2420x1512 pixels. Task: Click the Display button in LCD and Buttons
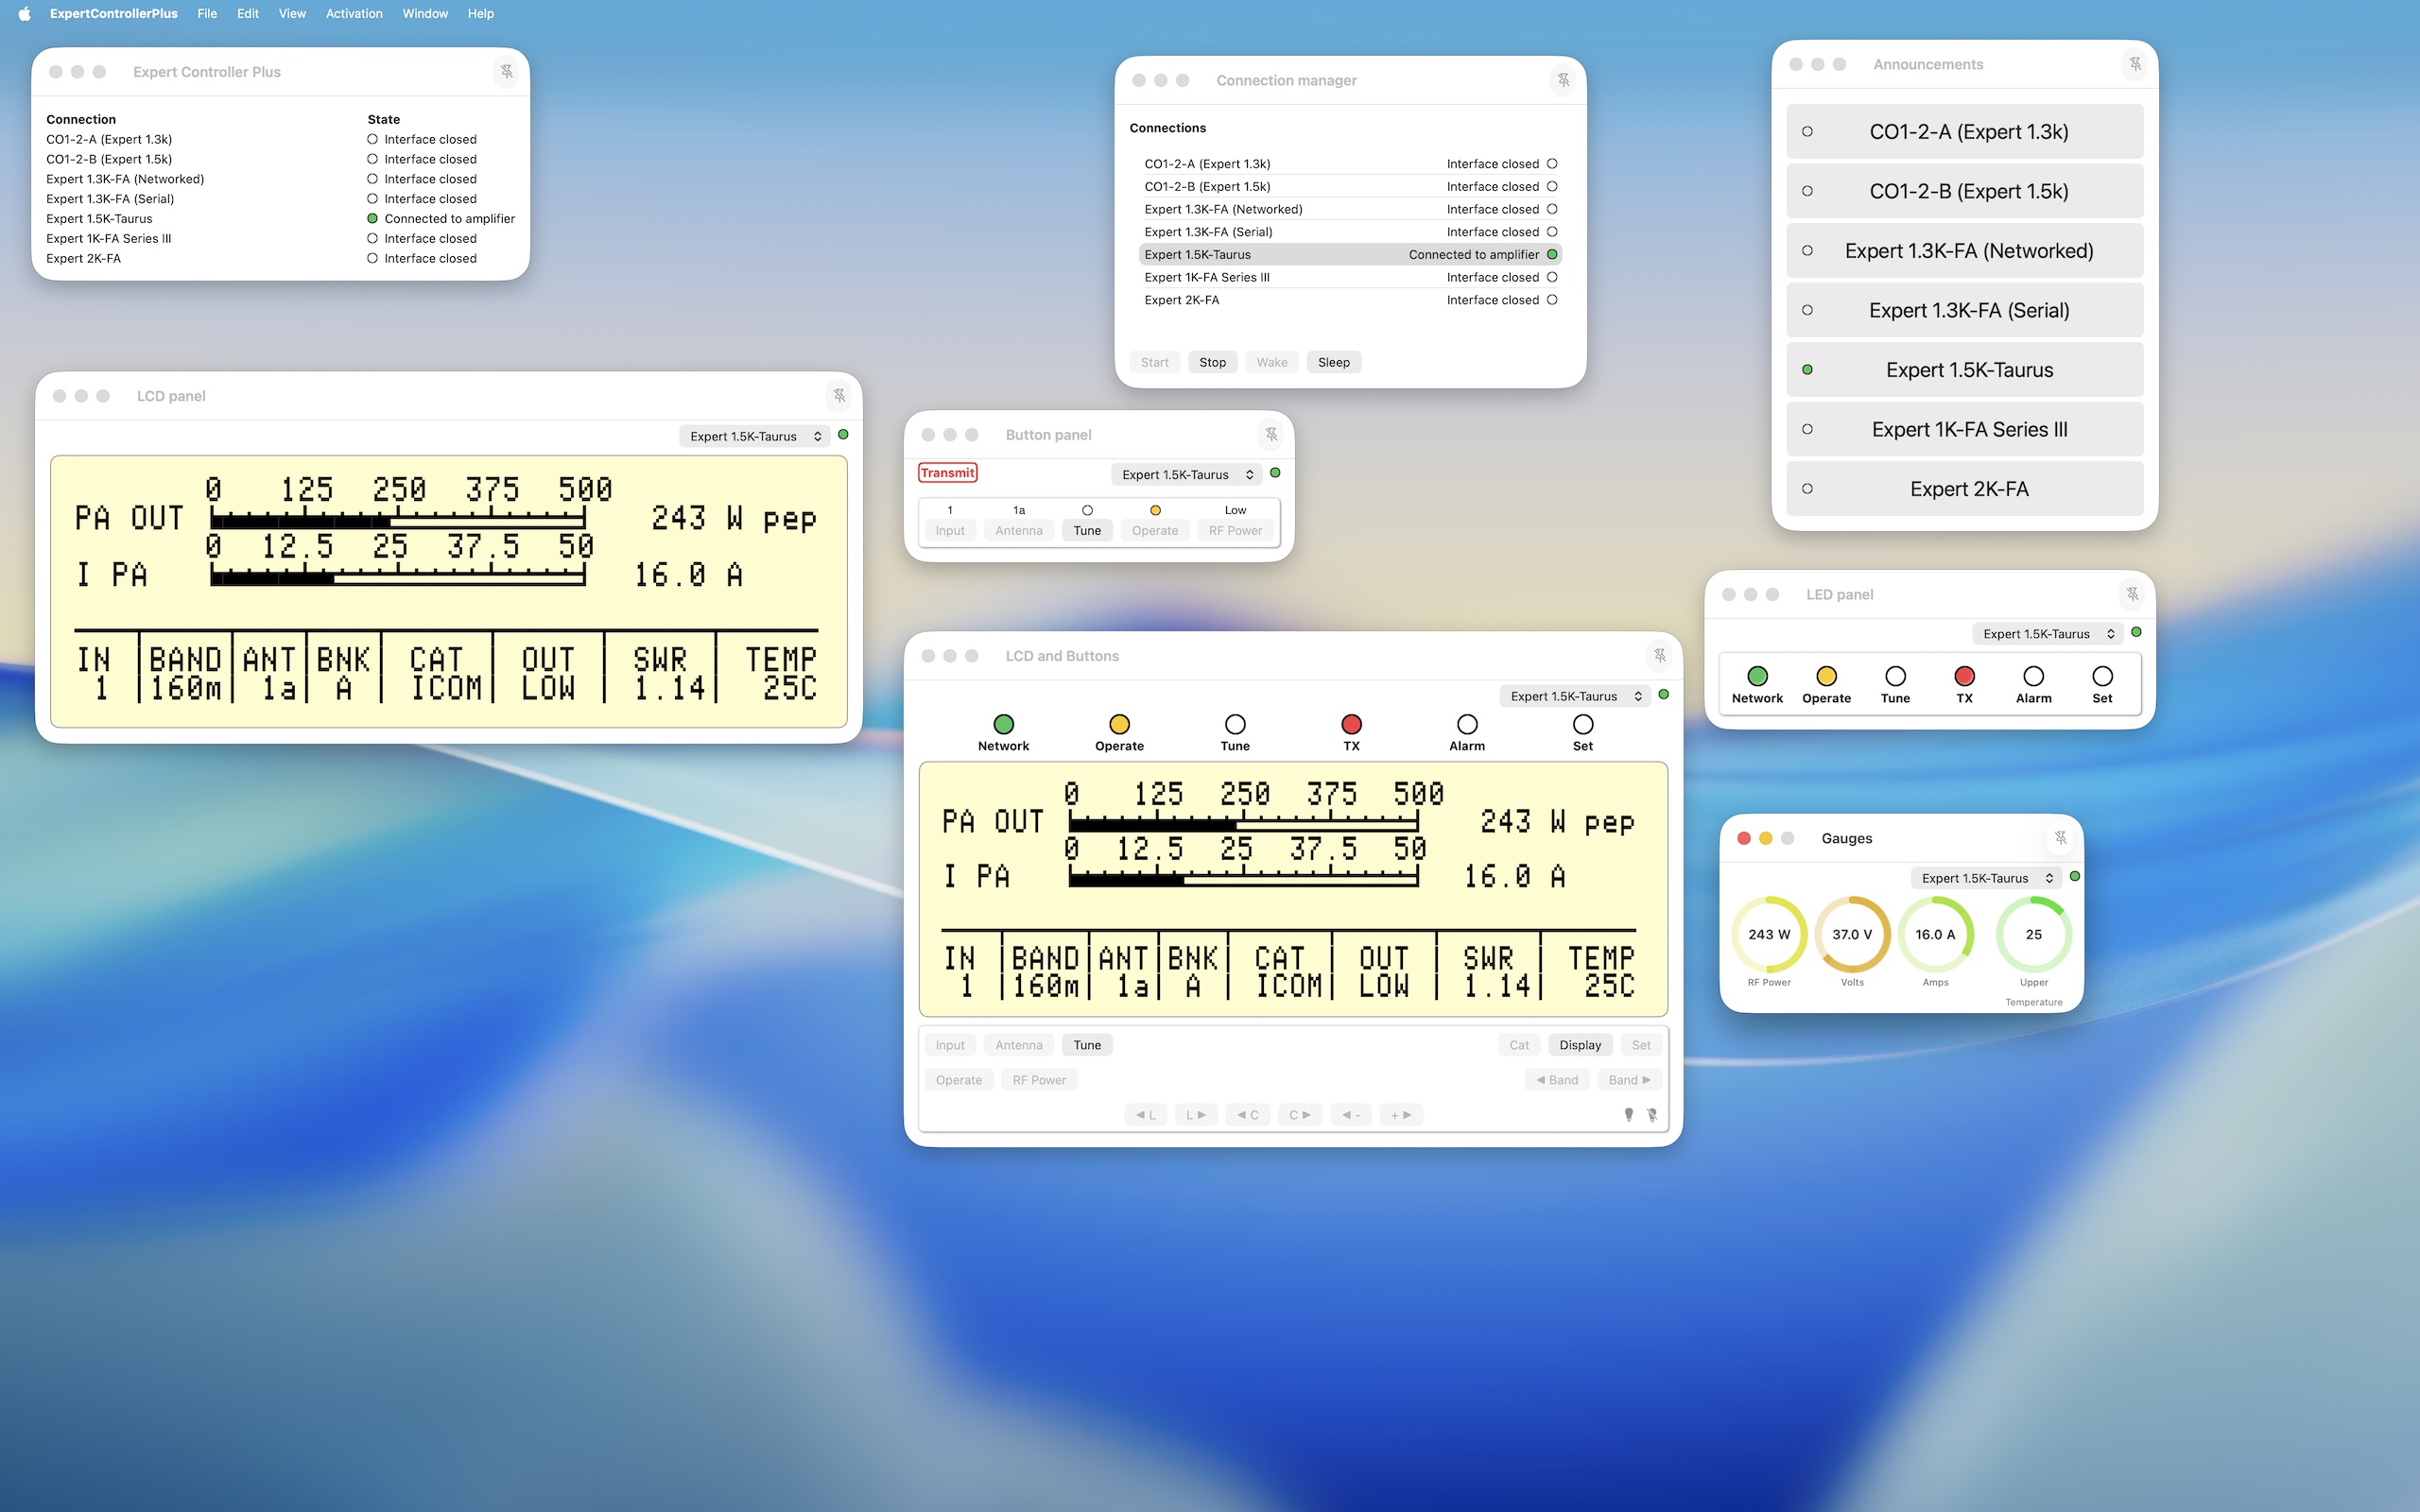[x=1580, y=1045]
